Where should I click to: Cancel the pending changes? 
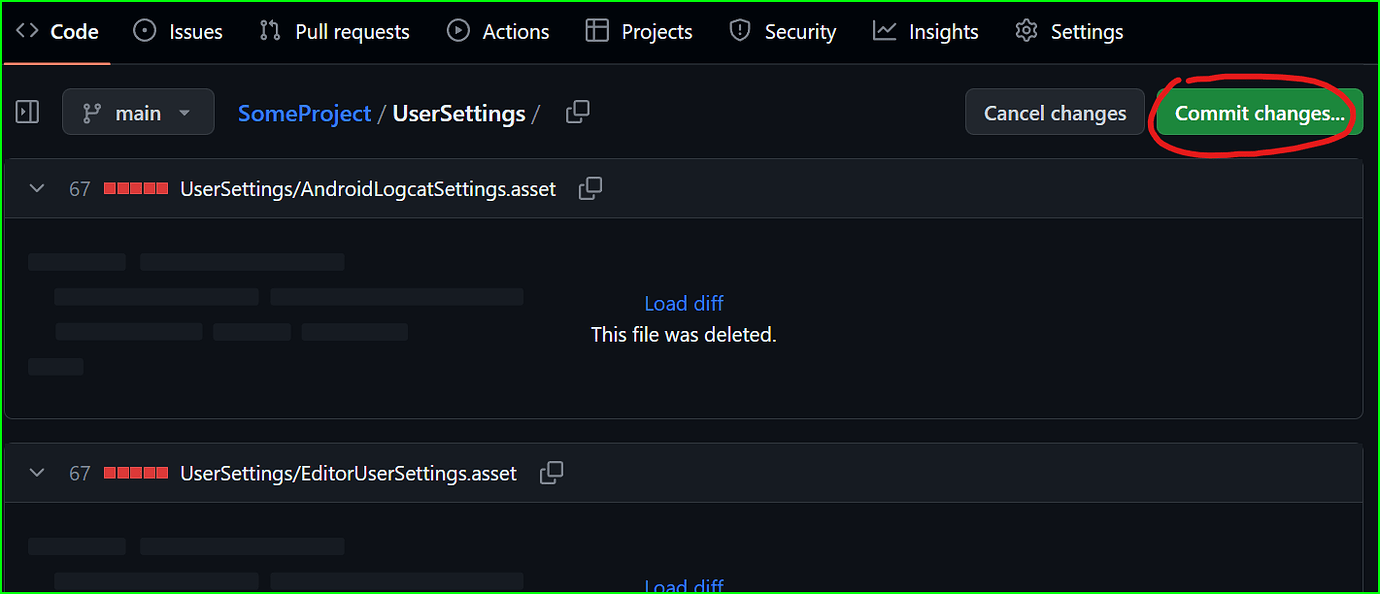point(1054,111)
